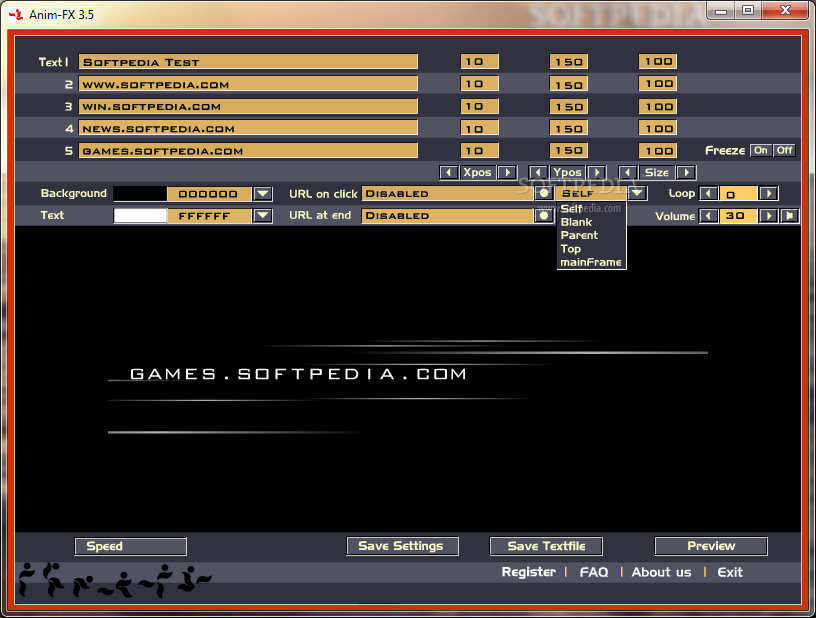
Task: Click Size value for row 3
Action: (658, 106)
